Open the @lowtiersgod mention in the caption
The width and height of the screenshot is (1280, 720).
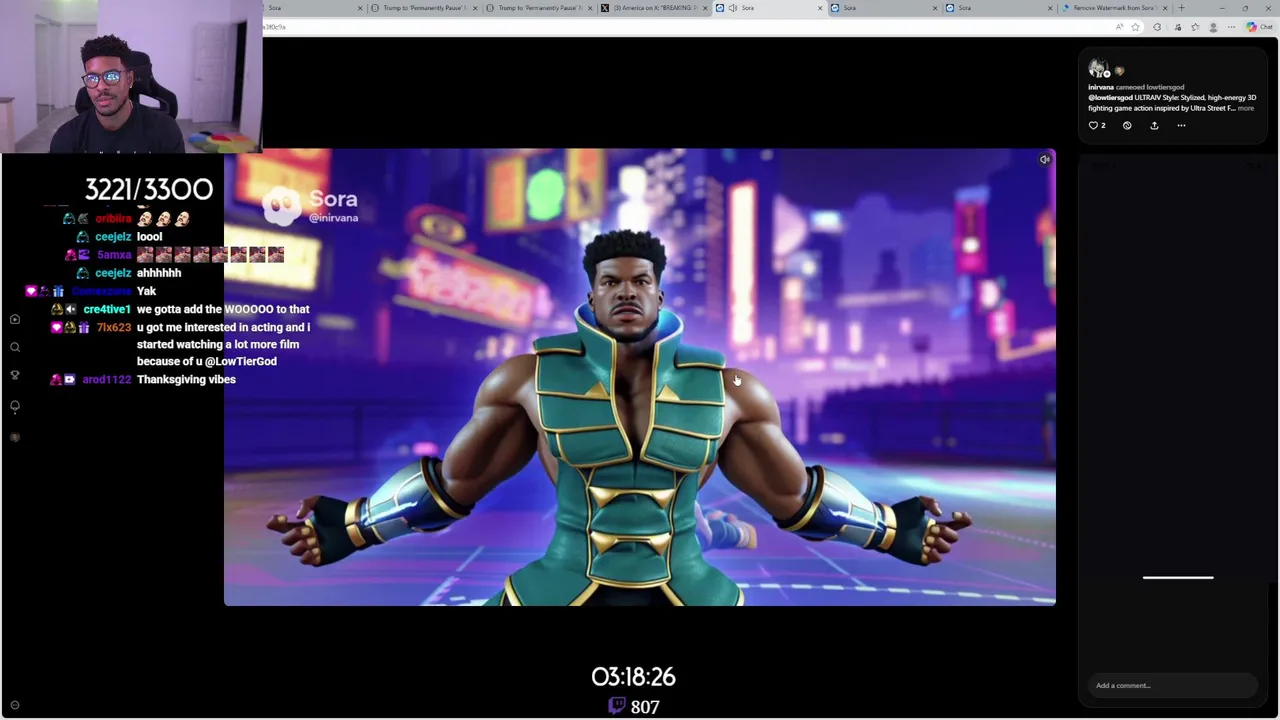(1110, 98)
